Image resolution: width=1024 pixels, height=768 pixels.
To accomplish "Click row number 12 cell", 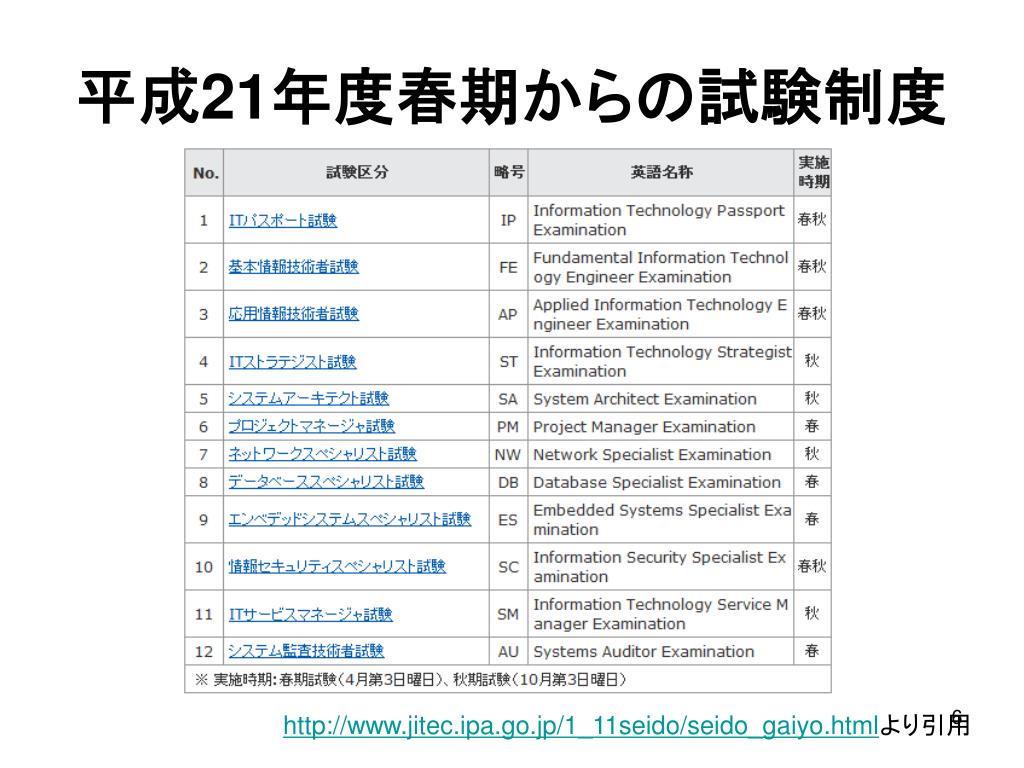I will (204, 652).
